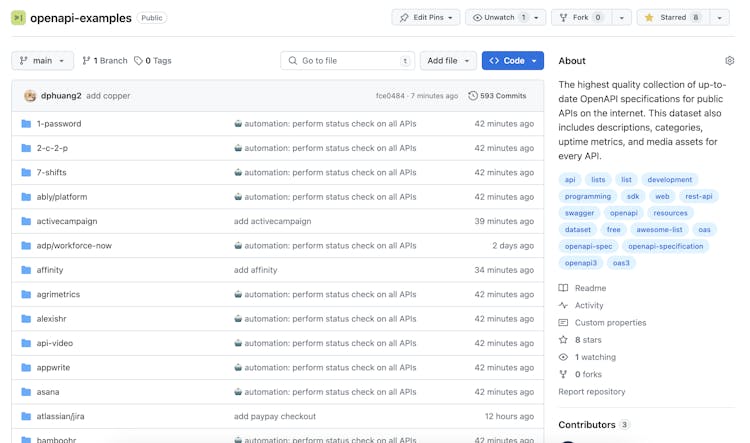
Task: Open the main branch selector
Action: point(43,61)
